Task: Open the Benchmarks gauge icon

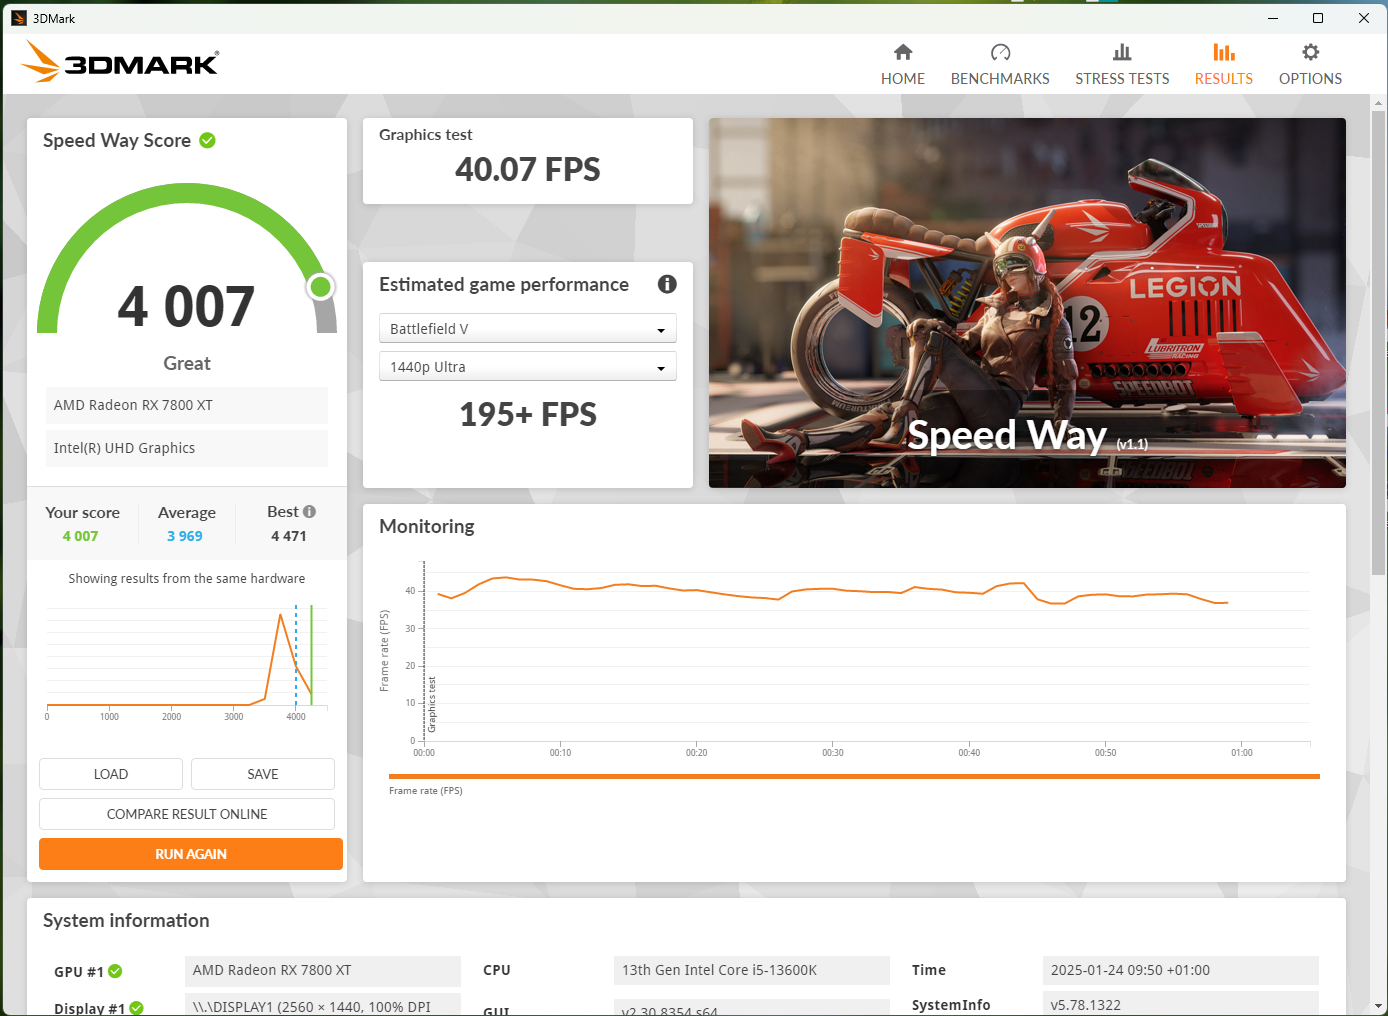Action: click(x=1000, y=52)
